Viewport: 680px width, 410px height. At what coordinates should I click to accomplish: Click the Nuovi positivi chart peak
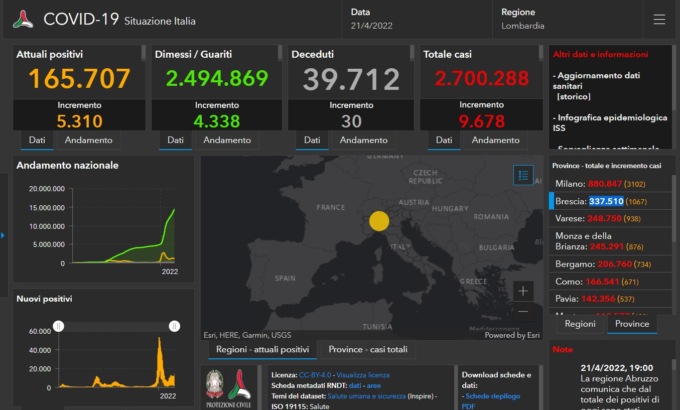[160, 339]
